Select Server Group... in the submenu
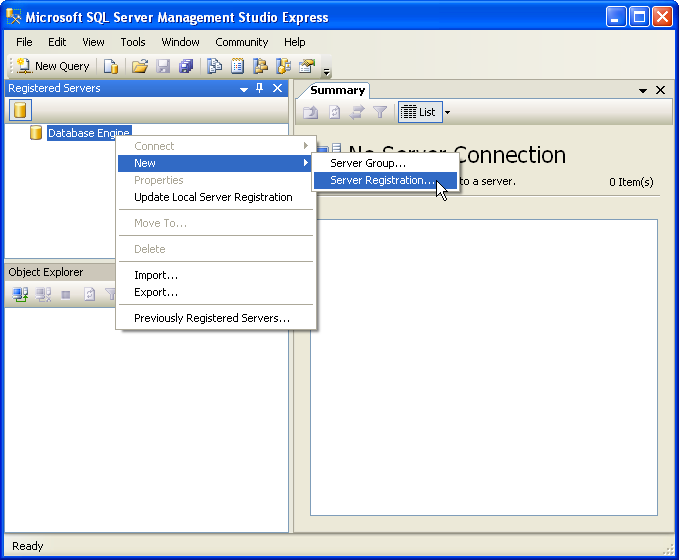Viewport: 679px width, 560px height. [385, 163]
